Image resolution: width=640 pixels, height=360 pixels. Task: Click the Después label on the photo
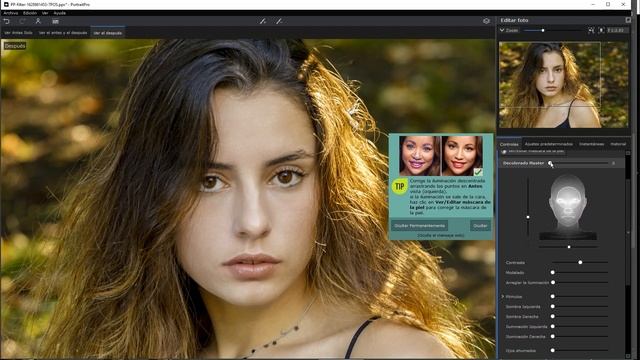pyautogui.click(x=15, y=46)
